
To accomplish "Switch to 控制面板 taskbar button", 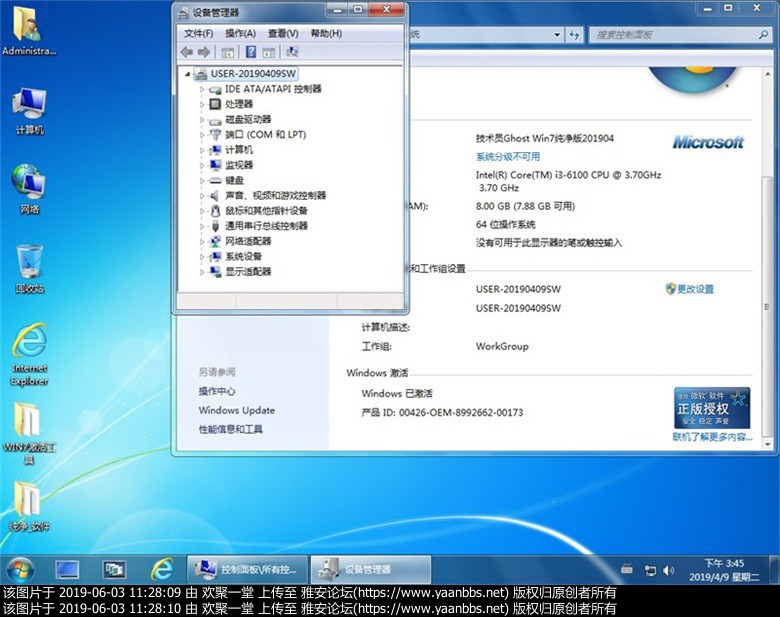I will (247, 570).
